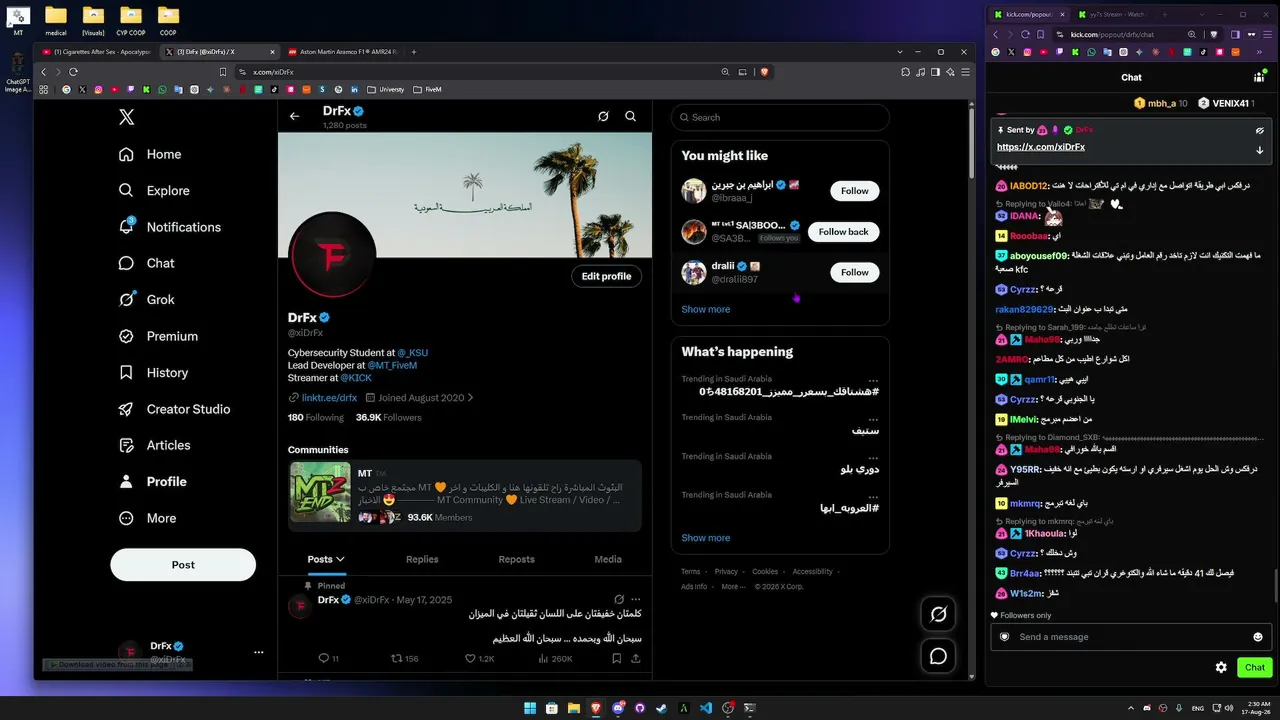Open Steam from the taskbar
This screenshot has height=720, width=1280.
pos(662,708)
